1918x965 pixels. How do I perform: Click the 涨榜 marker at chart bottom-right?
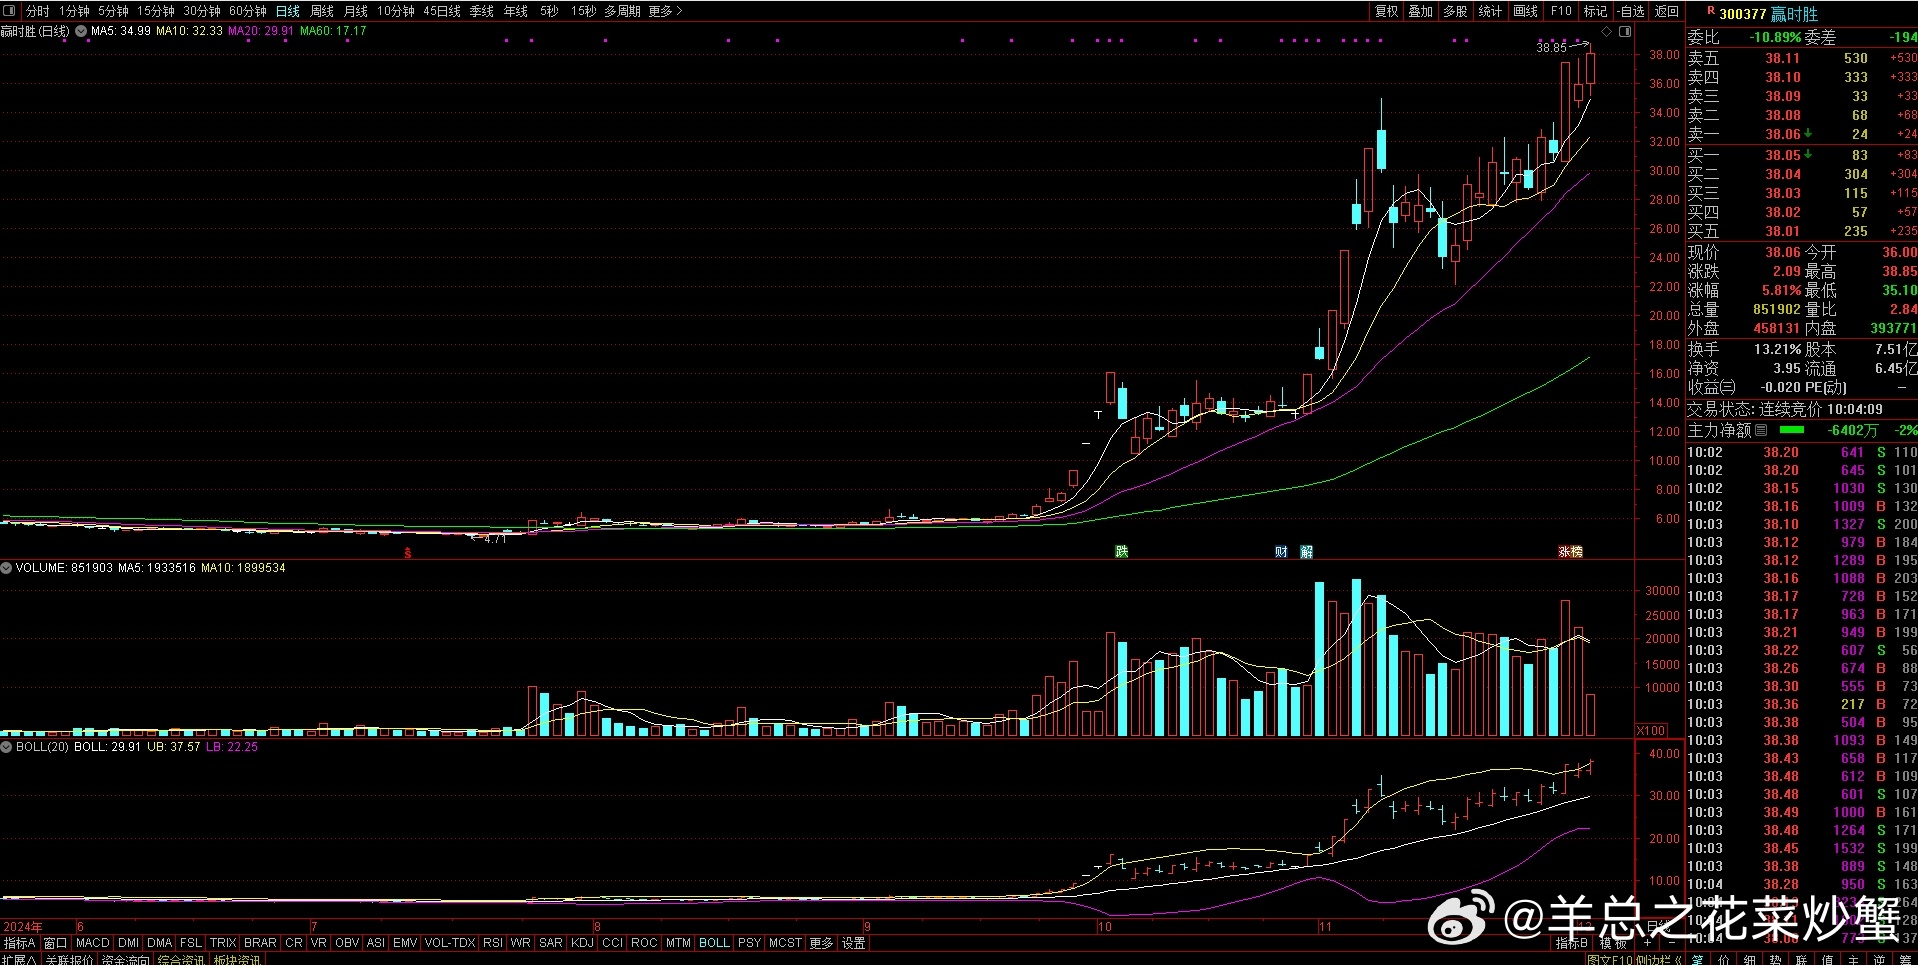point(1570,552)
